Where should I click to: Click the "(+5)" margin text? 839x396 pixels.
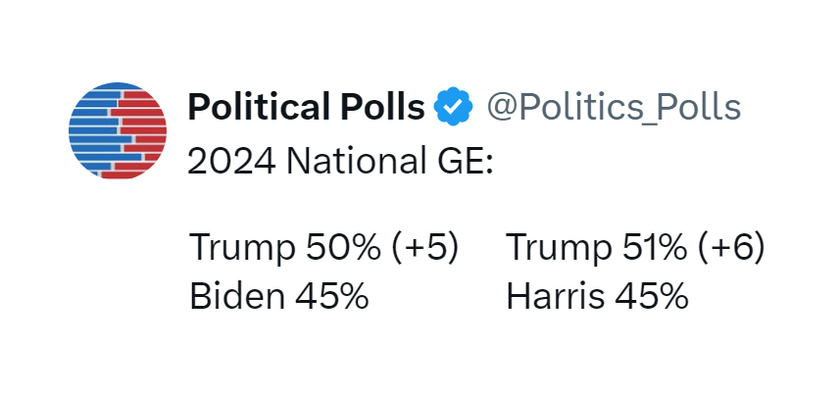coord(425,248)
